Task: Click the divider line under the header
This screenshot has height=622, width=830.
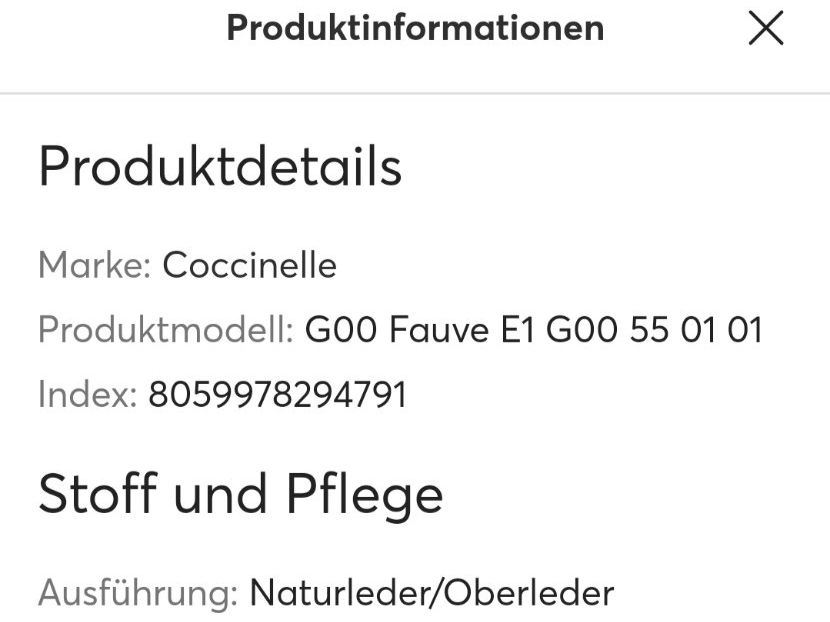Action: pyautogui.click(x=415, y=93)
